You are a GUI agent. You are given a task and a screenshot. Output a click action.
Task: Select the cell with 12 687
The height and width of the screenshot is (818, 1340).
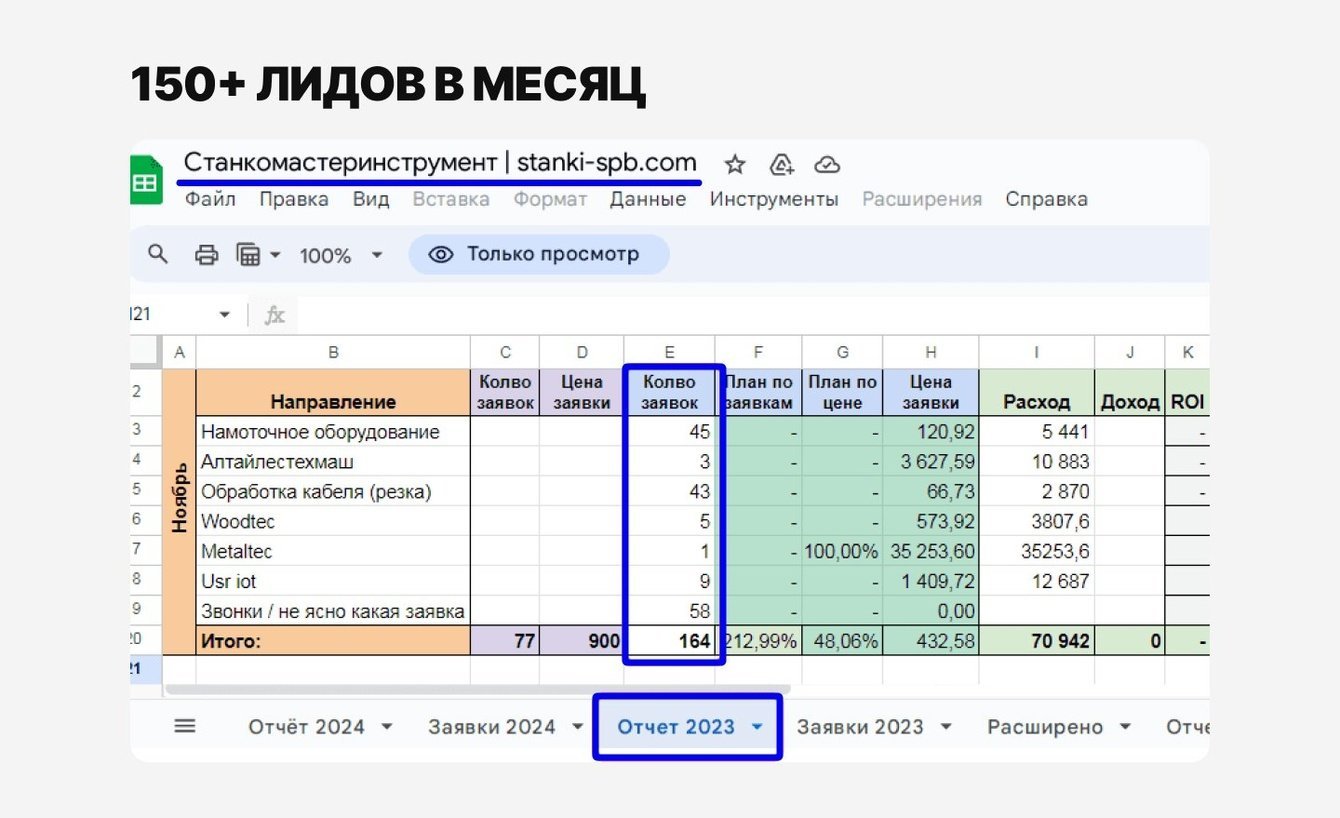1036,581
